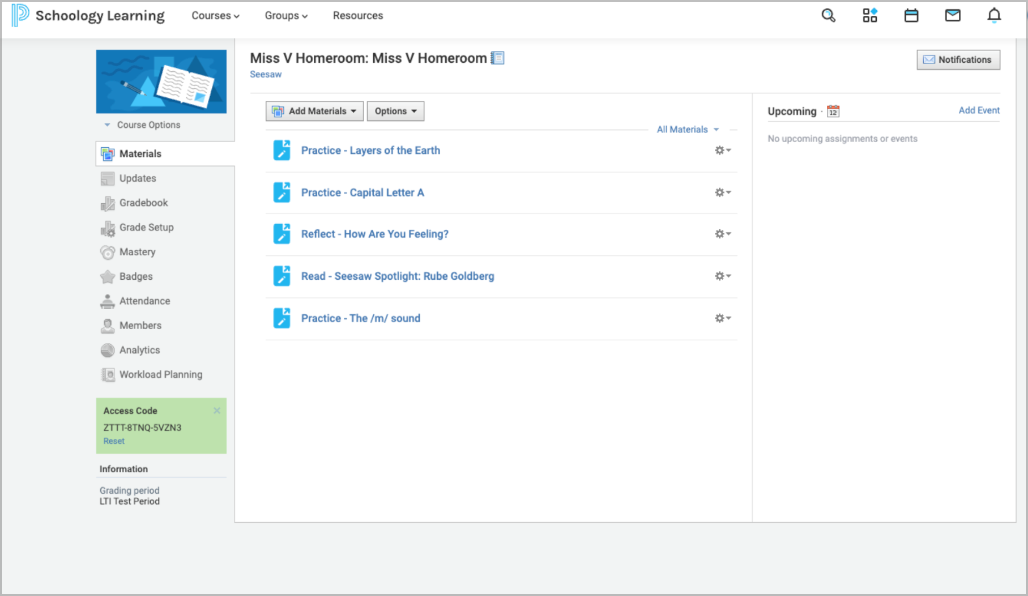Viewport: 1028px width, 596px height.
Task: Open the search magnifier icon
Action: point(828,15)
